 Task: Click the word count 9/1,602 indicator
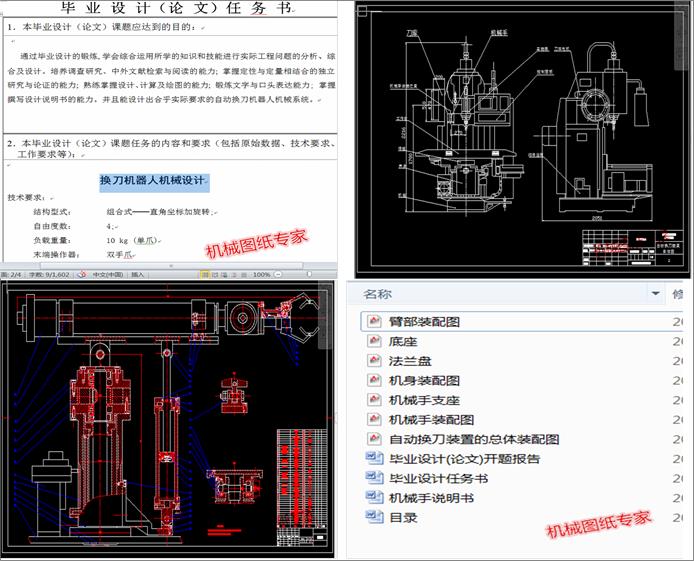click(50, 275)
